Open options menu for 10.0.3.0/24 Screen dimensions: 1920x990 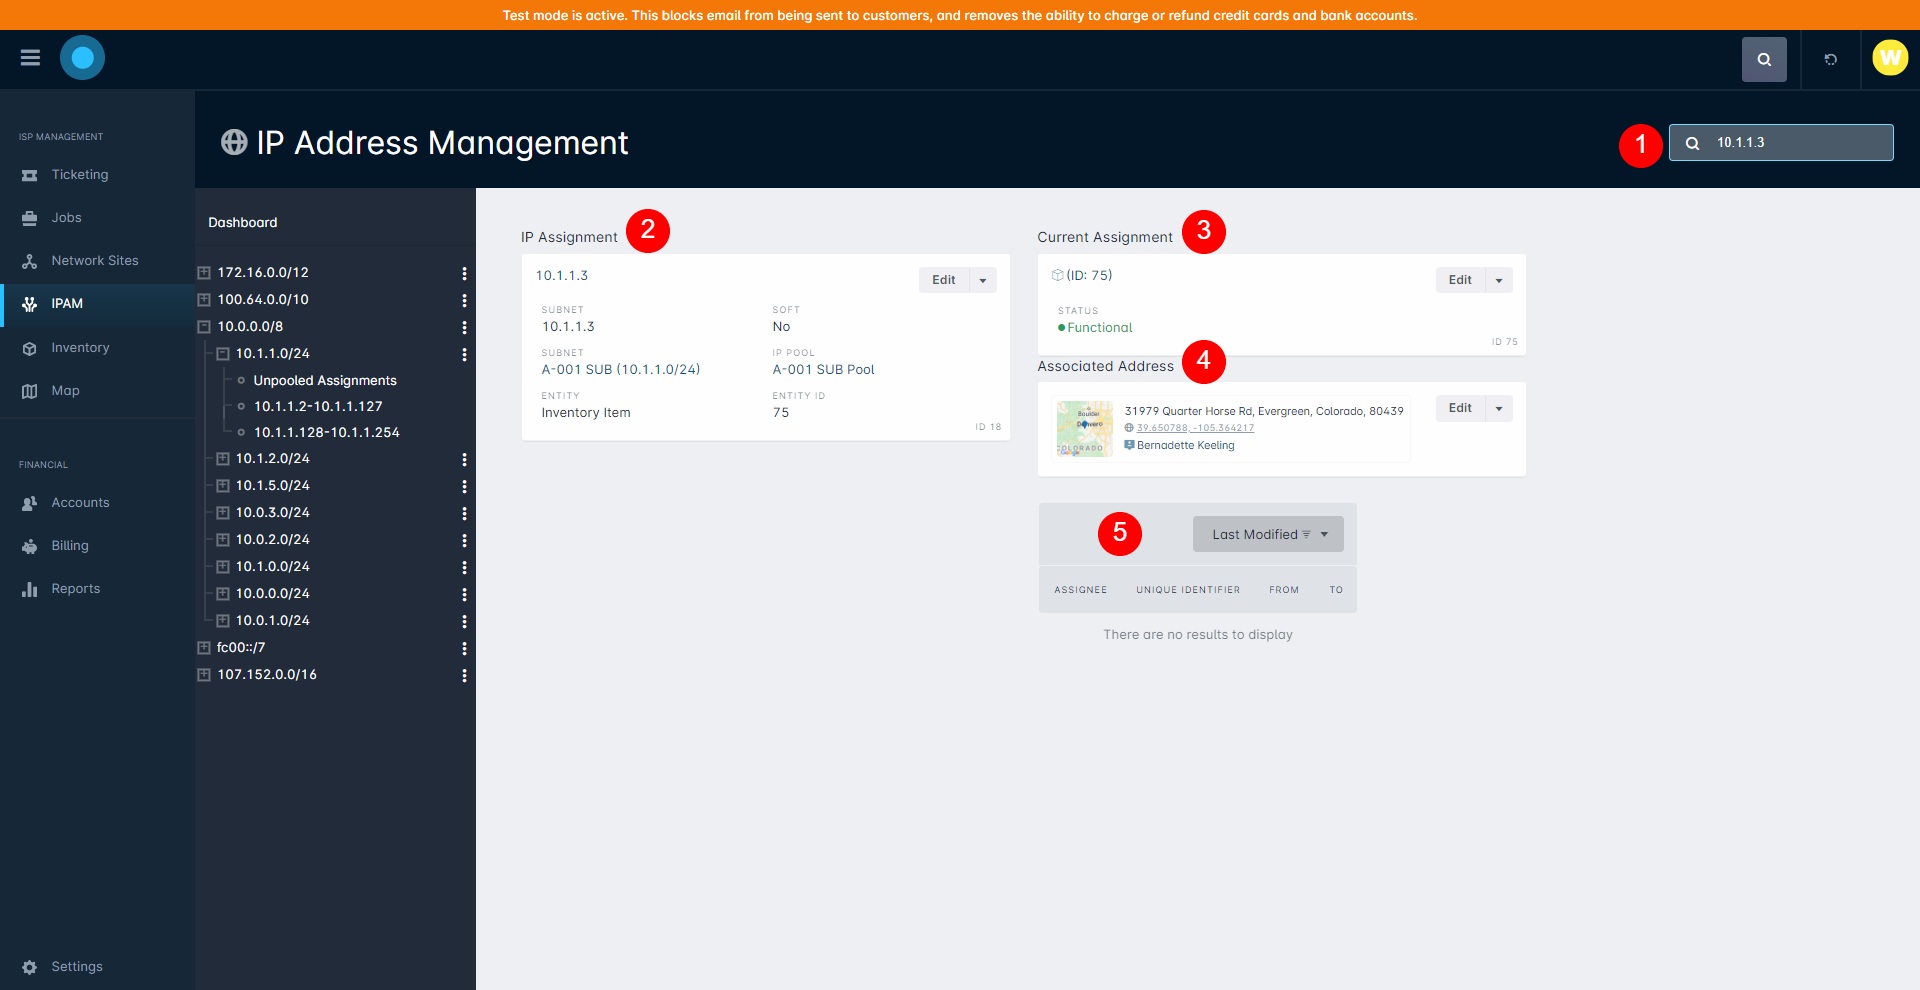click(464, 513)
